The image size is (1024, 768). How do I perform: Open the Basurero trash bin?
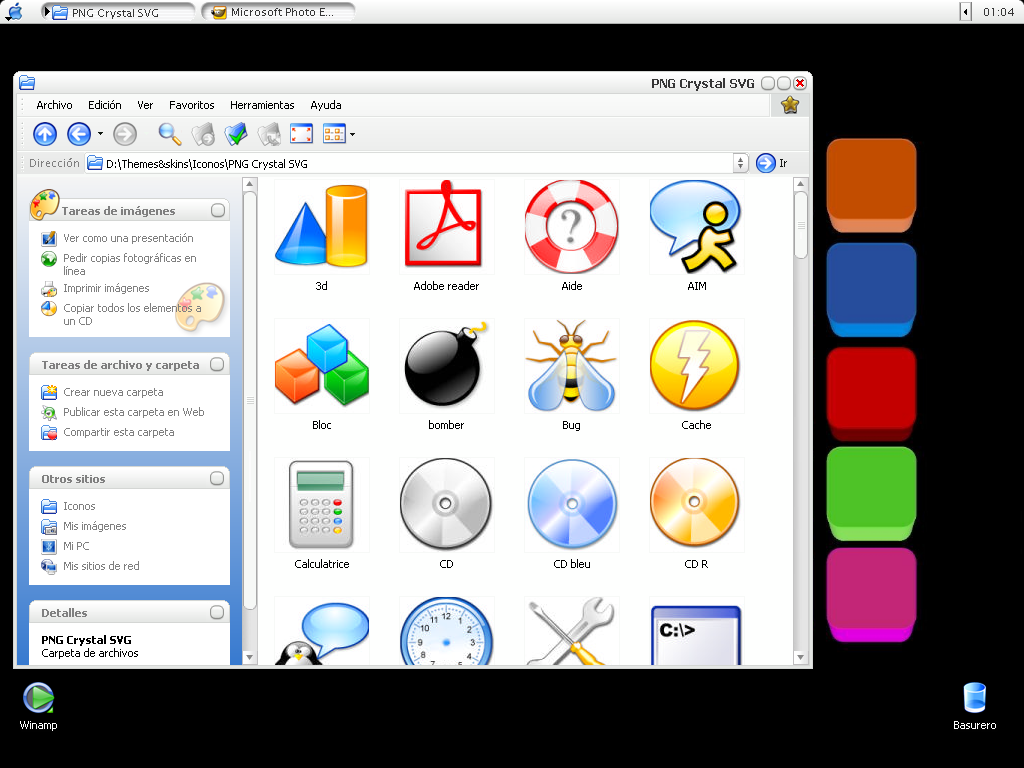click(974, 706)
